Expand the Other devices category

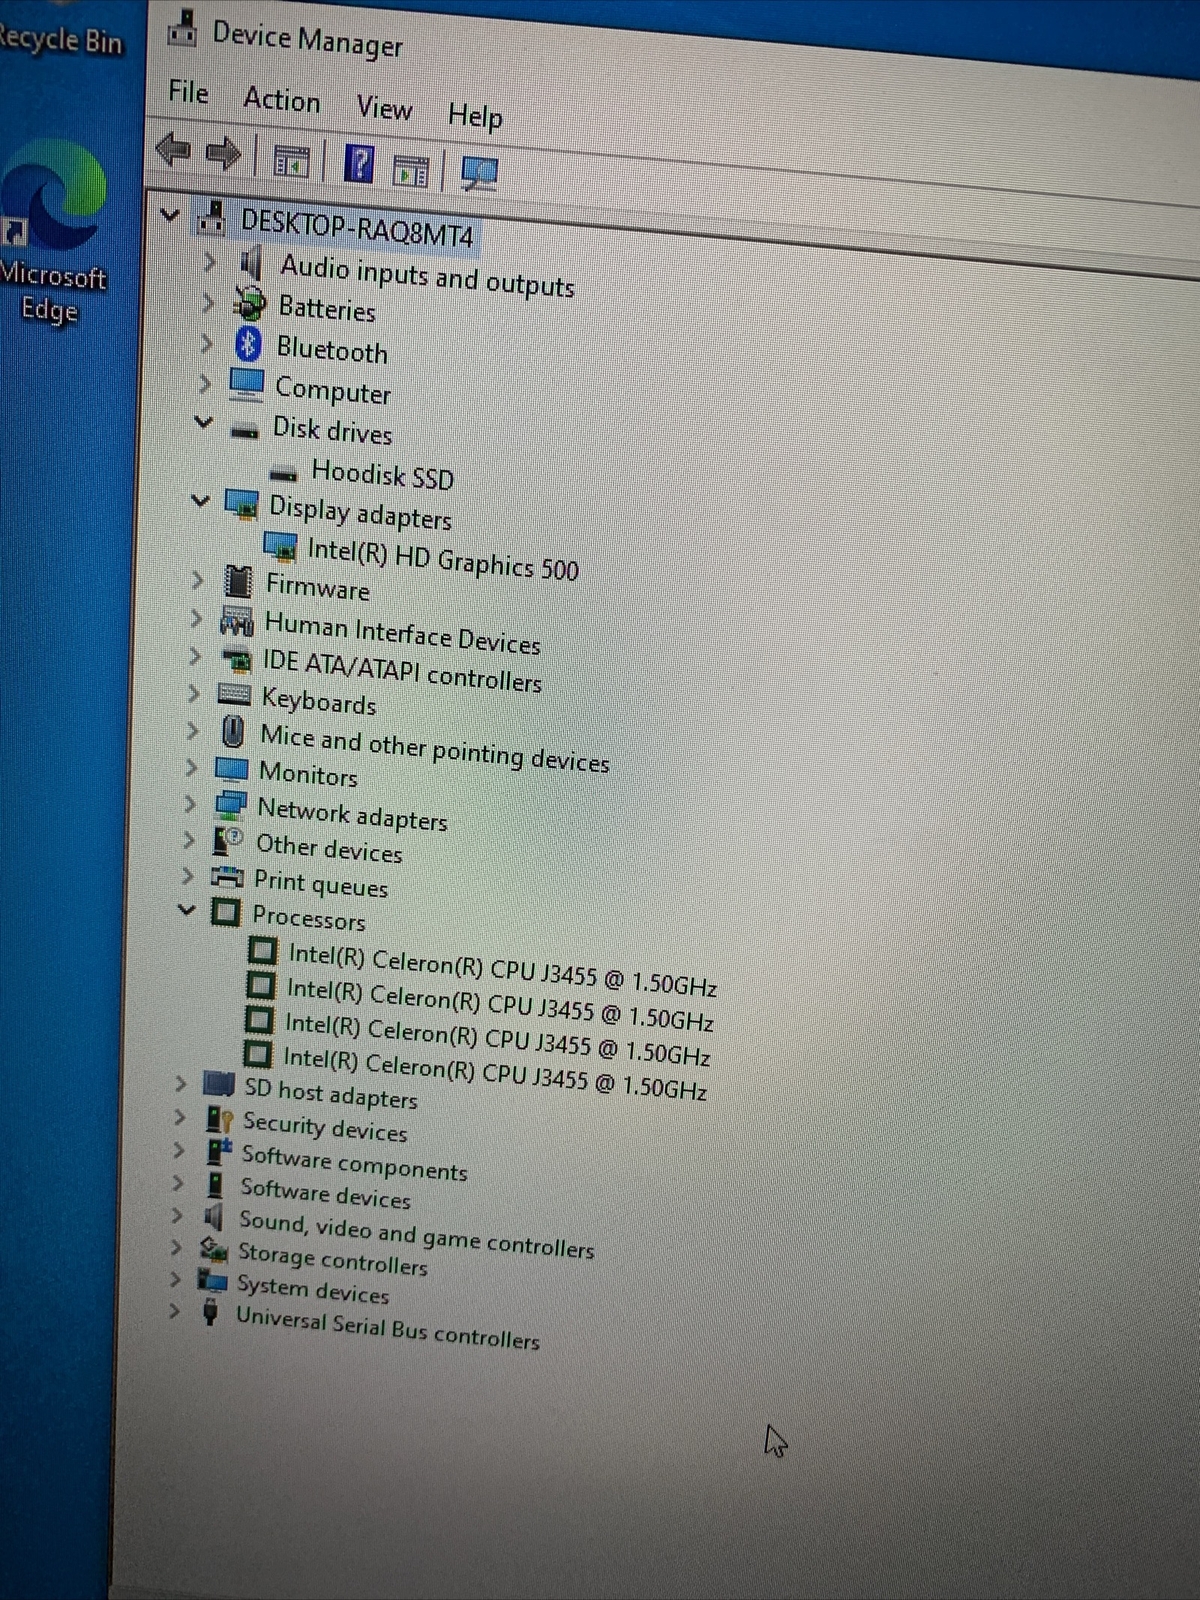point(188,839)
